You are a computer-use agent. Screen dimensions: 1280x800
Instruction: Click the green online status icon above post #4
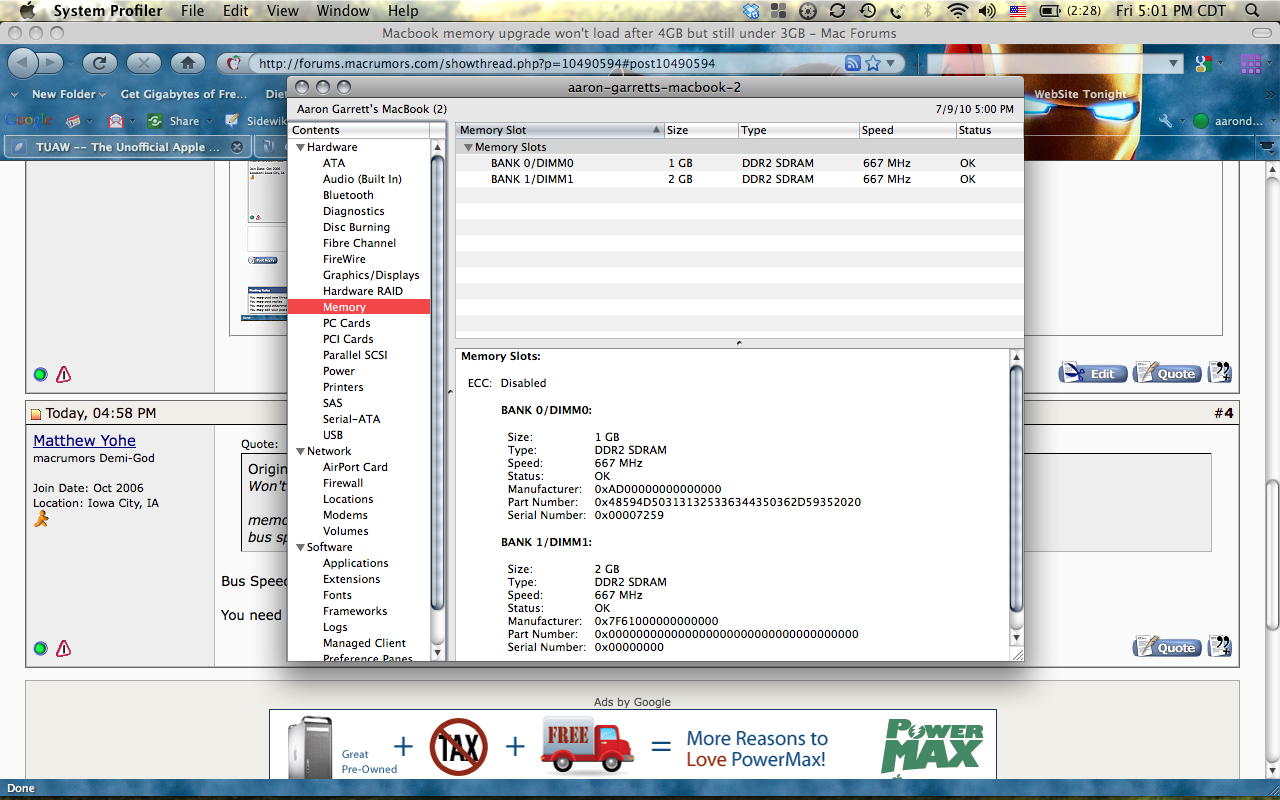pos(40,375)
